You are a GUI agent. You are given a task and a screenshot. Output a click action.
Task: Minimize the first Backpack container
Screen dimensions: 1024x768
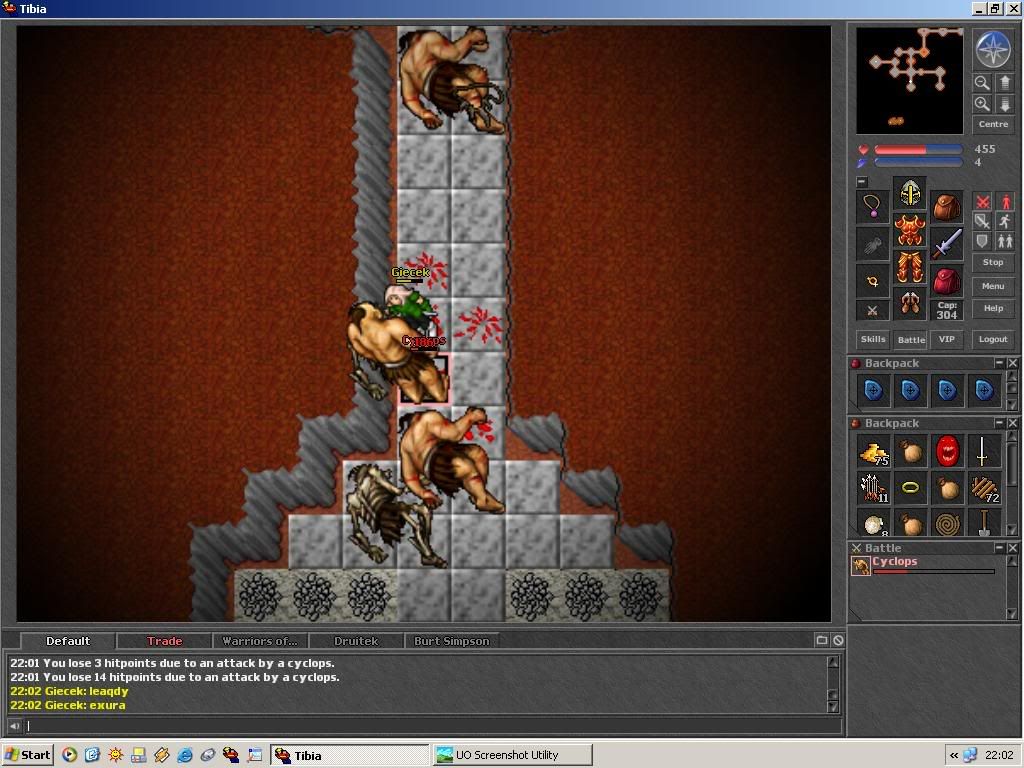pyautogui.click(x=999, y=362)
